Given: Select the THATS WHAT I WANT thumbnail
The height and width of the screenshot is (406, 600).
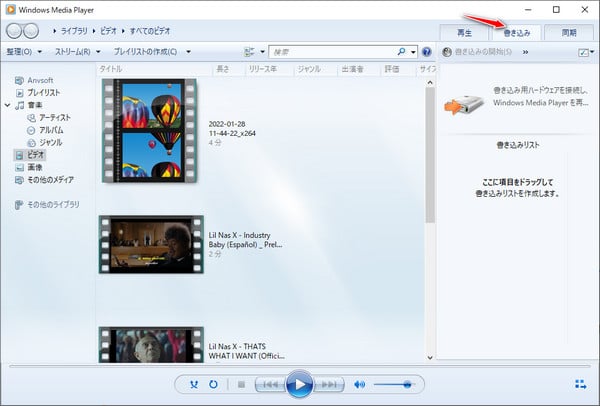Looking at the screenshot, I should [151, 344].
